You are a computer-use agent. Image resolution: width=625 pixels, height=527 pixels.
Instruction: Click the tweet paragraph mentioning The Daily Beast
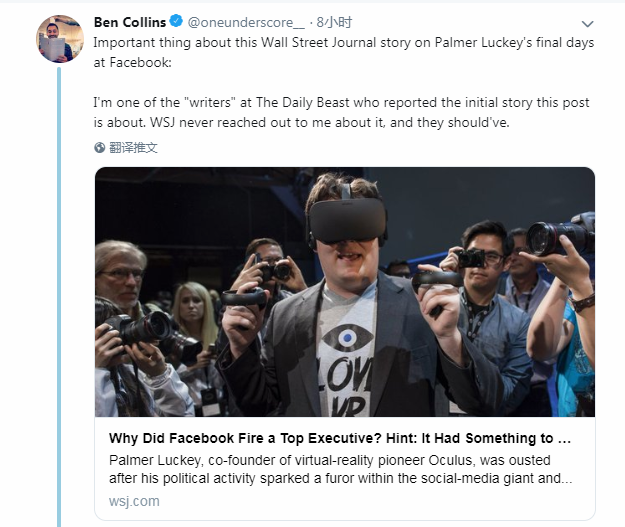click(341, 104)
